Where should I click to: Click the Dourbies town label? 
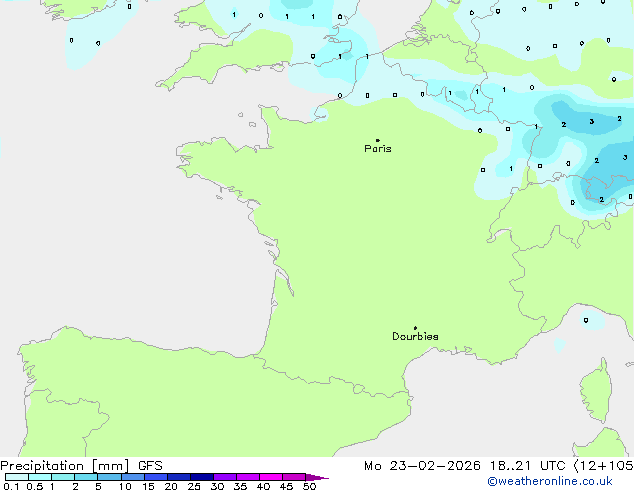pyautogui.click(x=415, y=336)
